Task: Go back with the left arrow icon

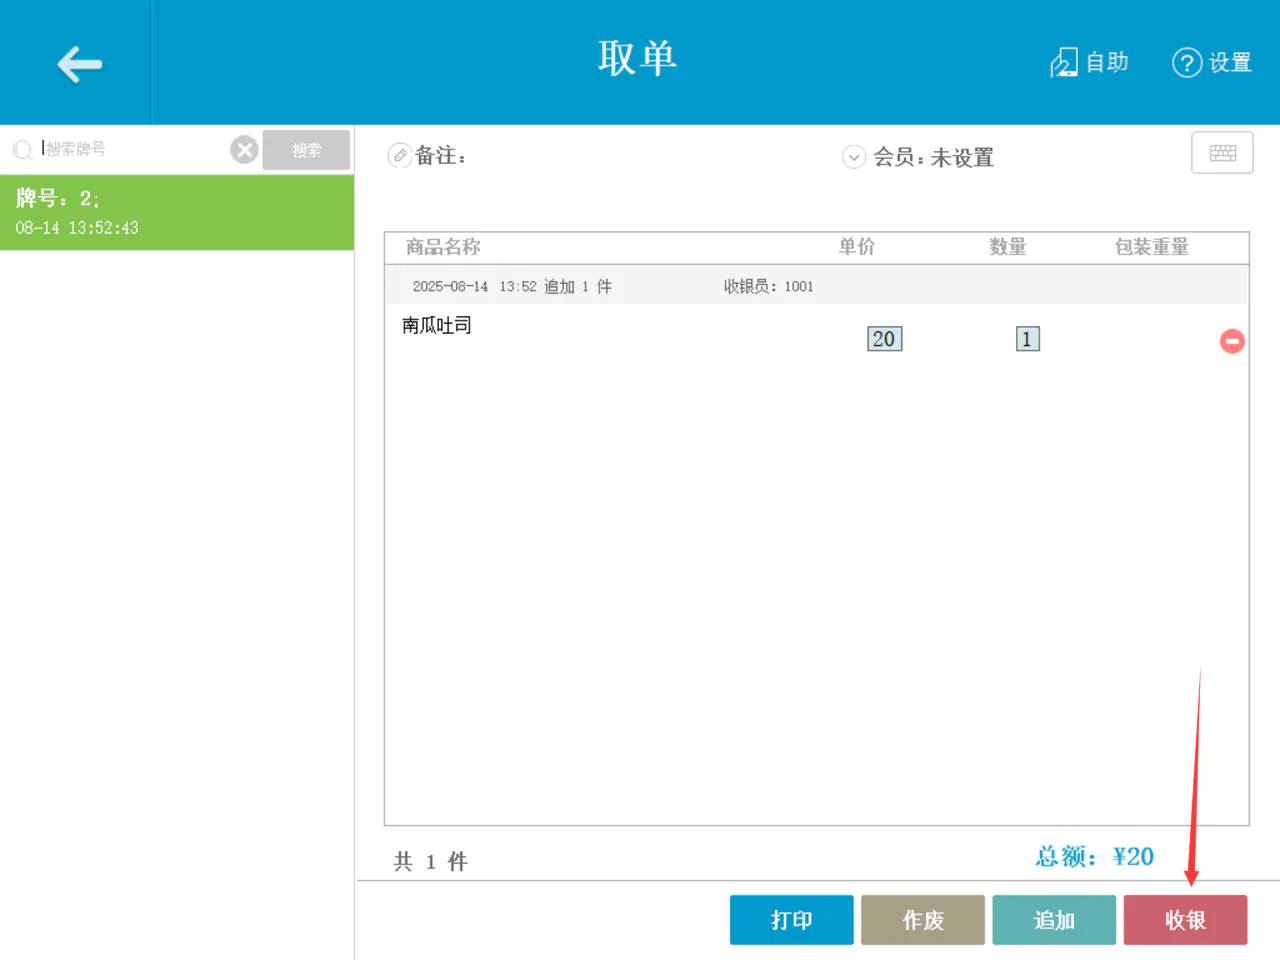Action: pos(79,64)
